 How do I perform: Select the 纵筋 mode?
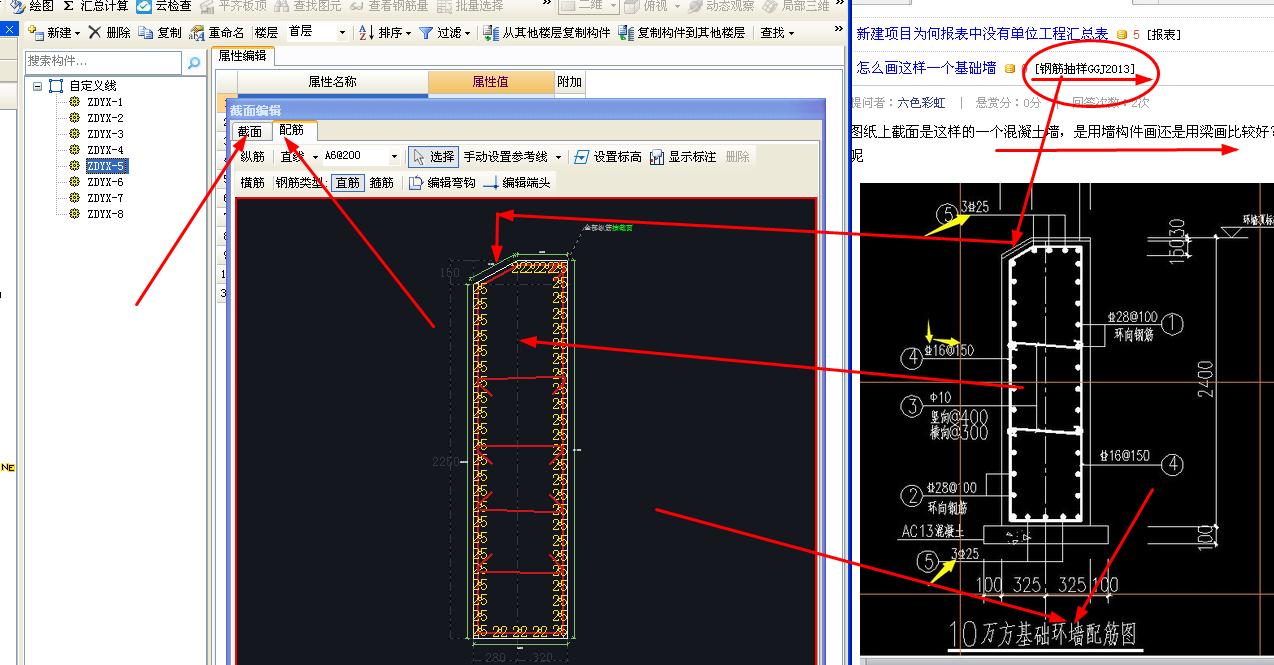point(253,157)
